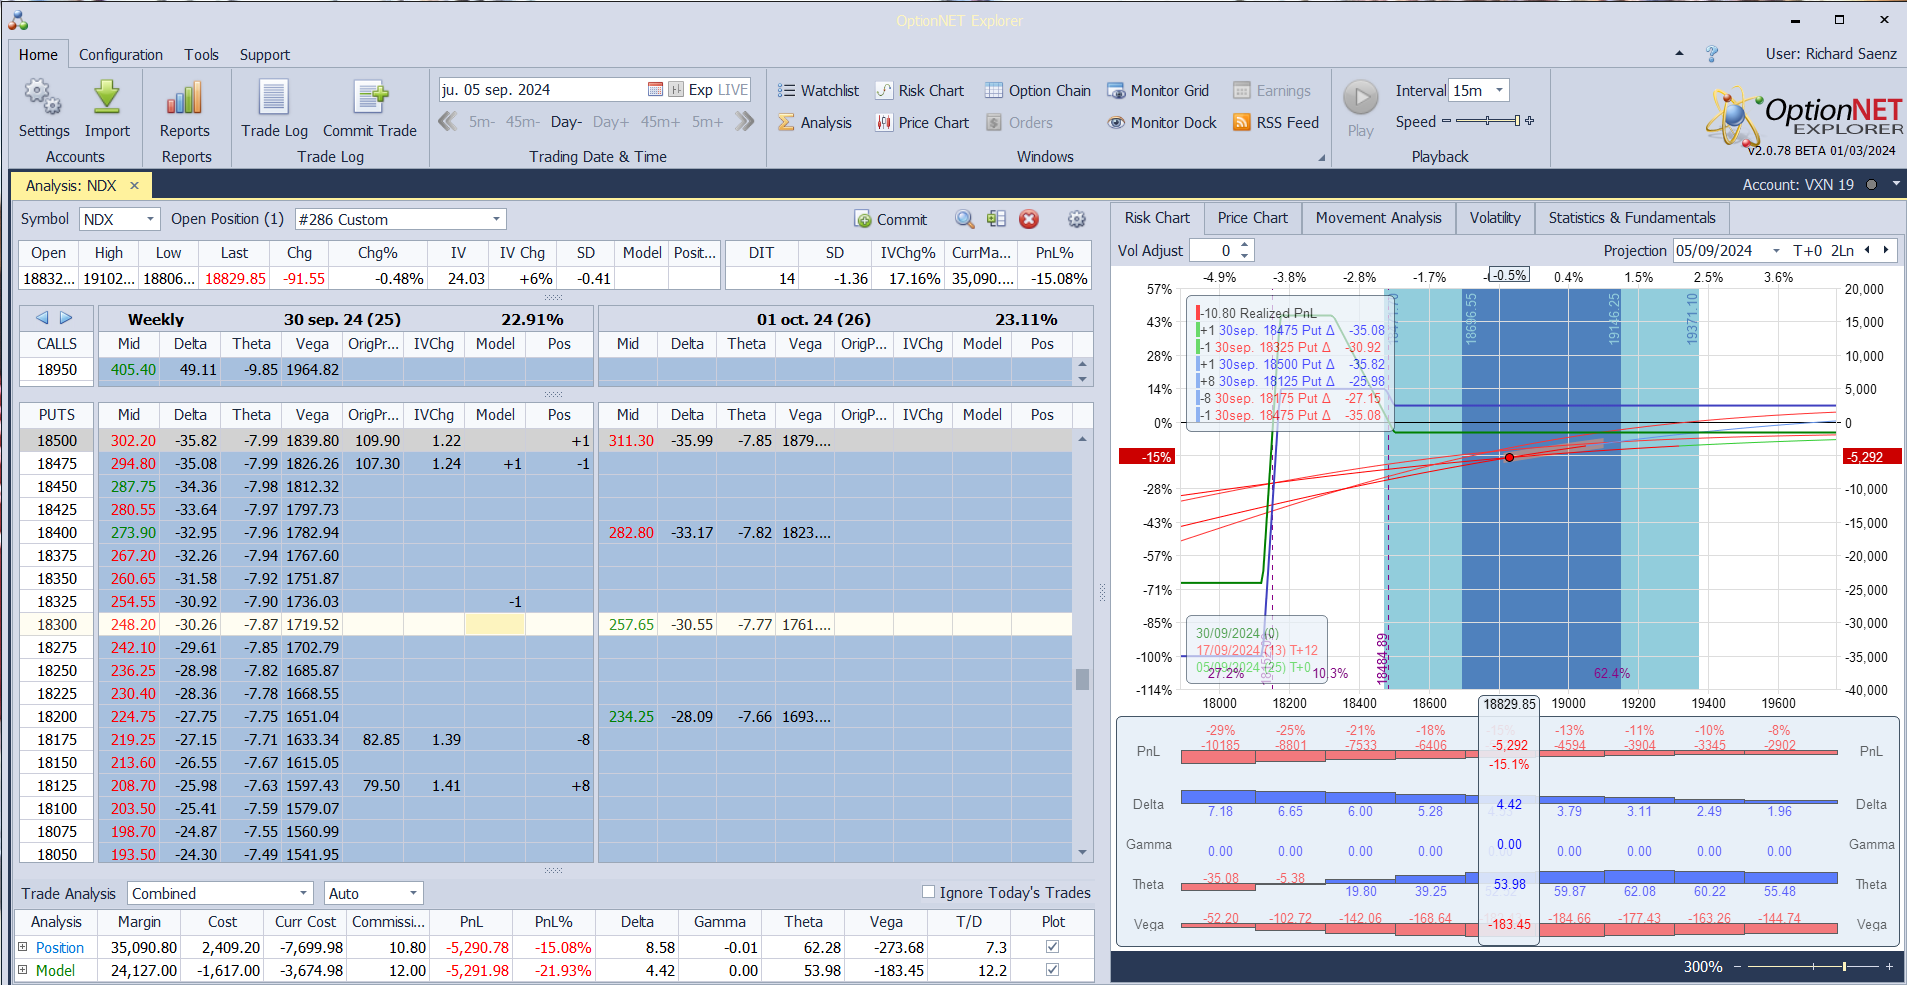Step back with the double left arrow
Viewport: 1907px width, 985px height.
(447, 122)
